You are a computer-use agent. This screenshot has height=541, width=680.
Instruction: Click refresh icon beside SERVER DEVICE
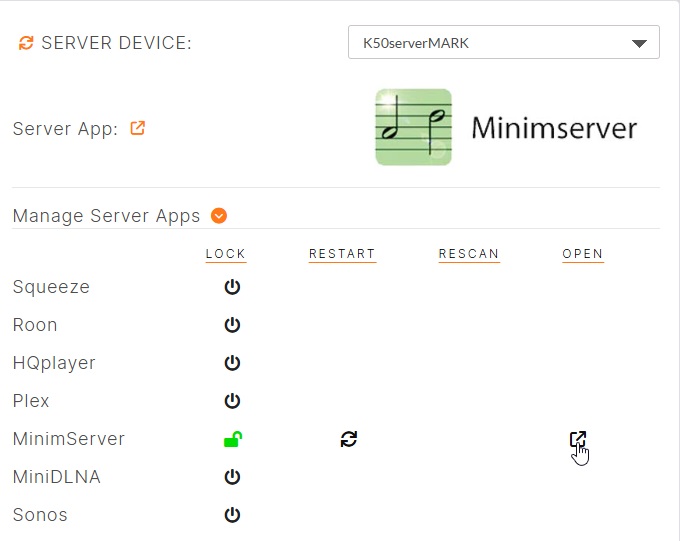26,43
